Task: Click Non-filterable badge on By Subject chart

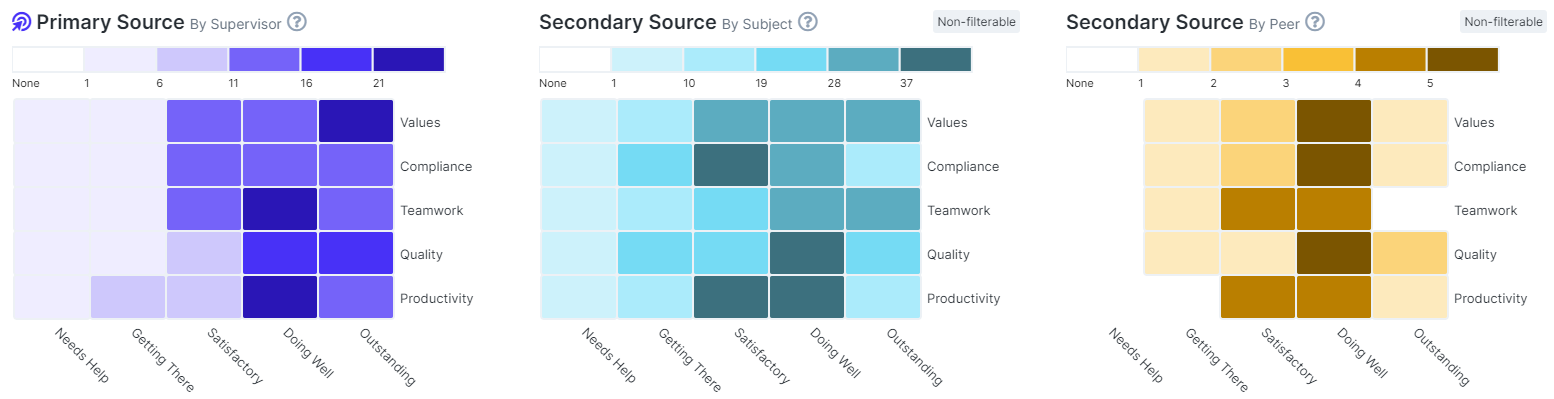Action: pyautogui.click(x=976, y=22)
